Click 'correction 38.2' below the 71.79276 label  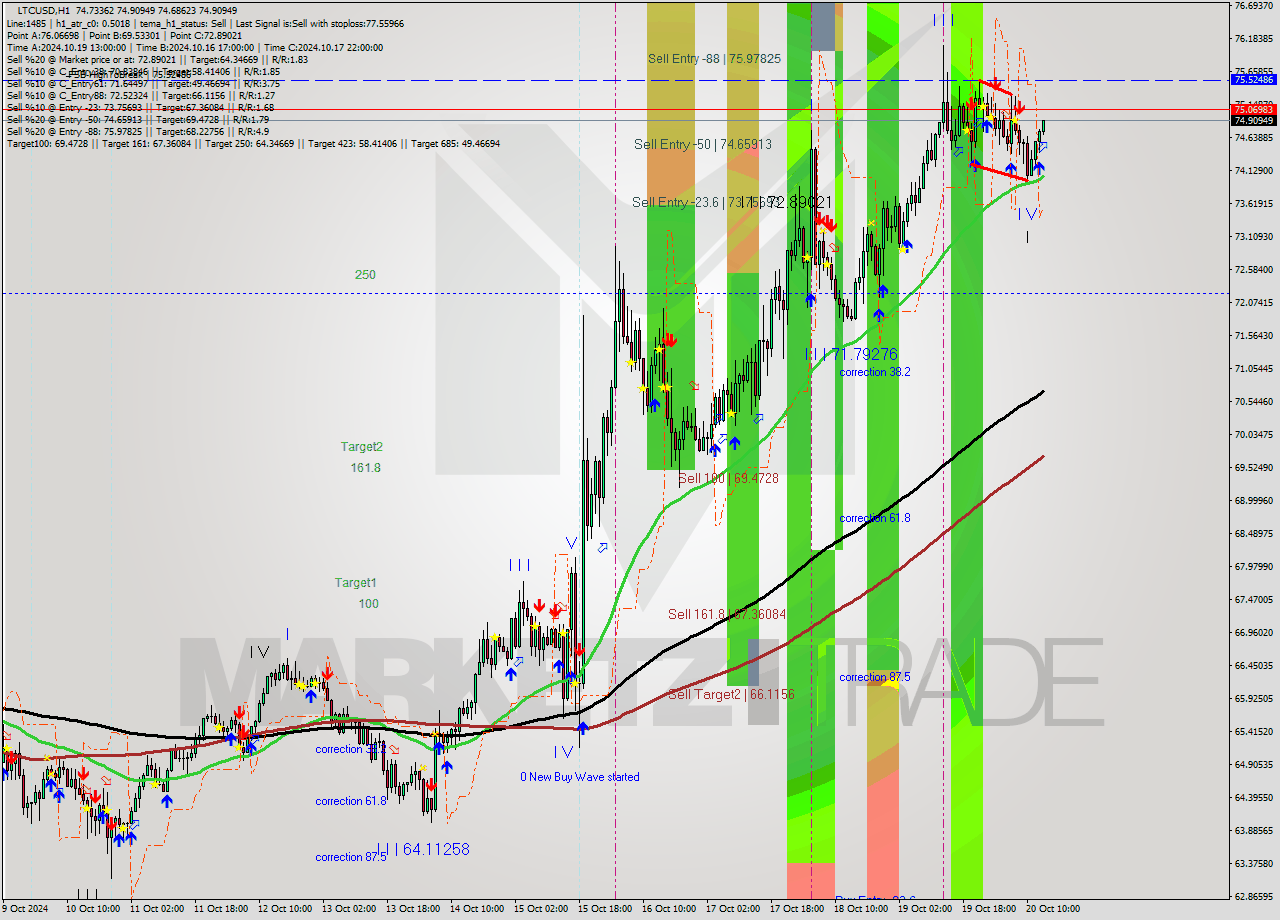875,372
